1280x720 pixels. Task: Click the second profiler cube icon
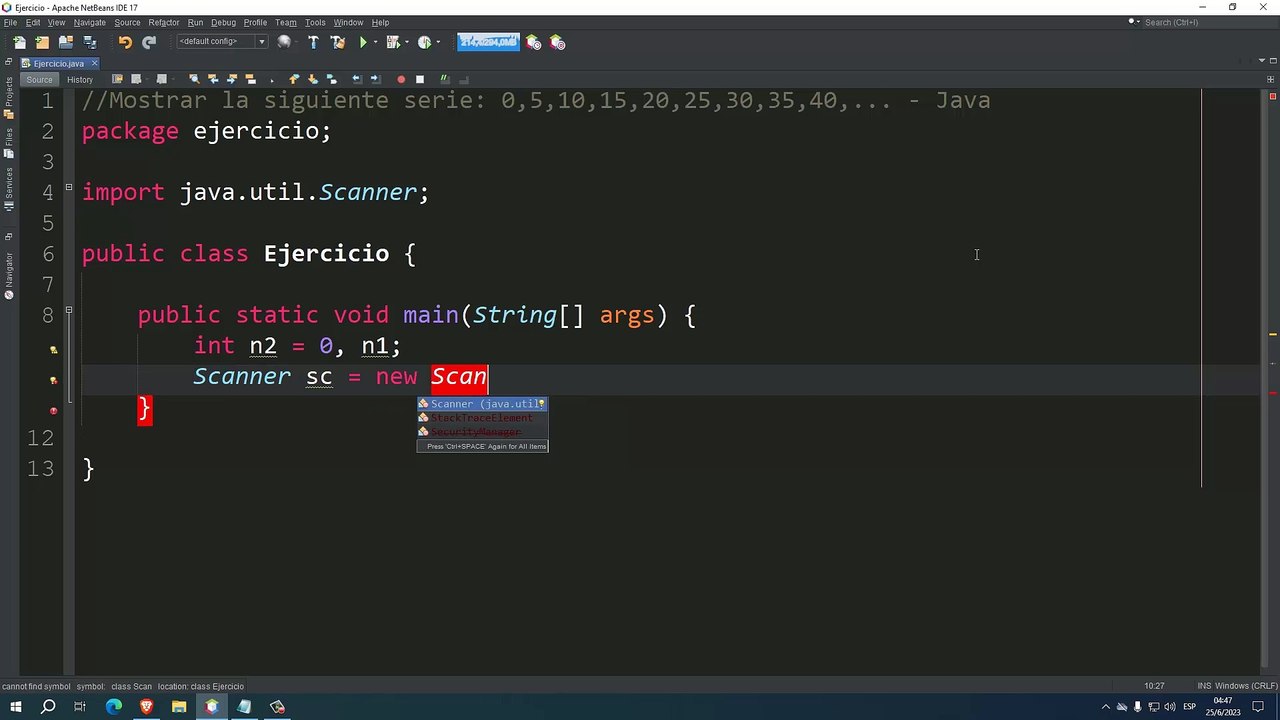pyautogui.click(x=558, y=42)
